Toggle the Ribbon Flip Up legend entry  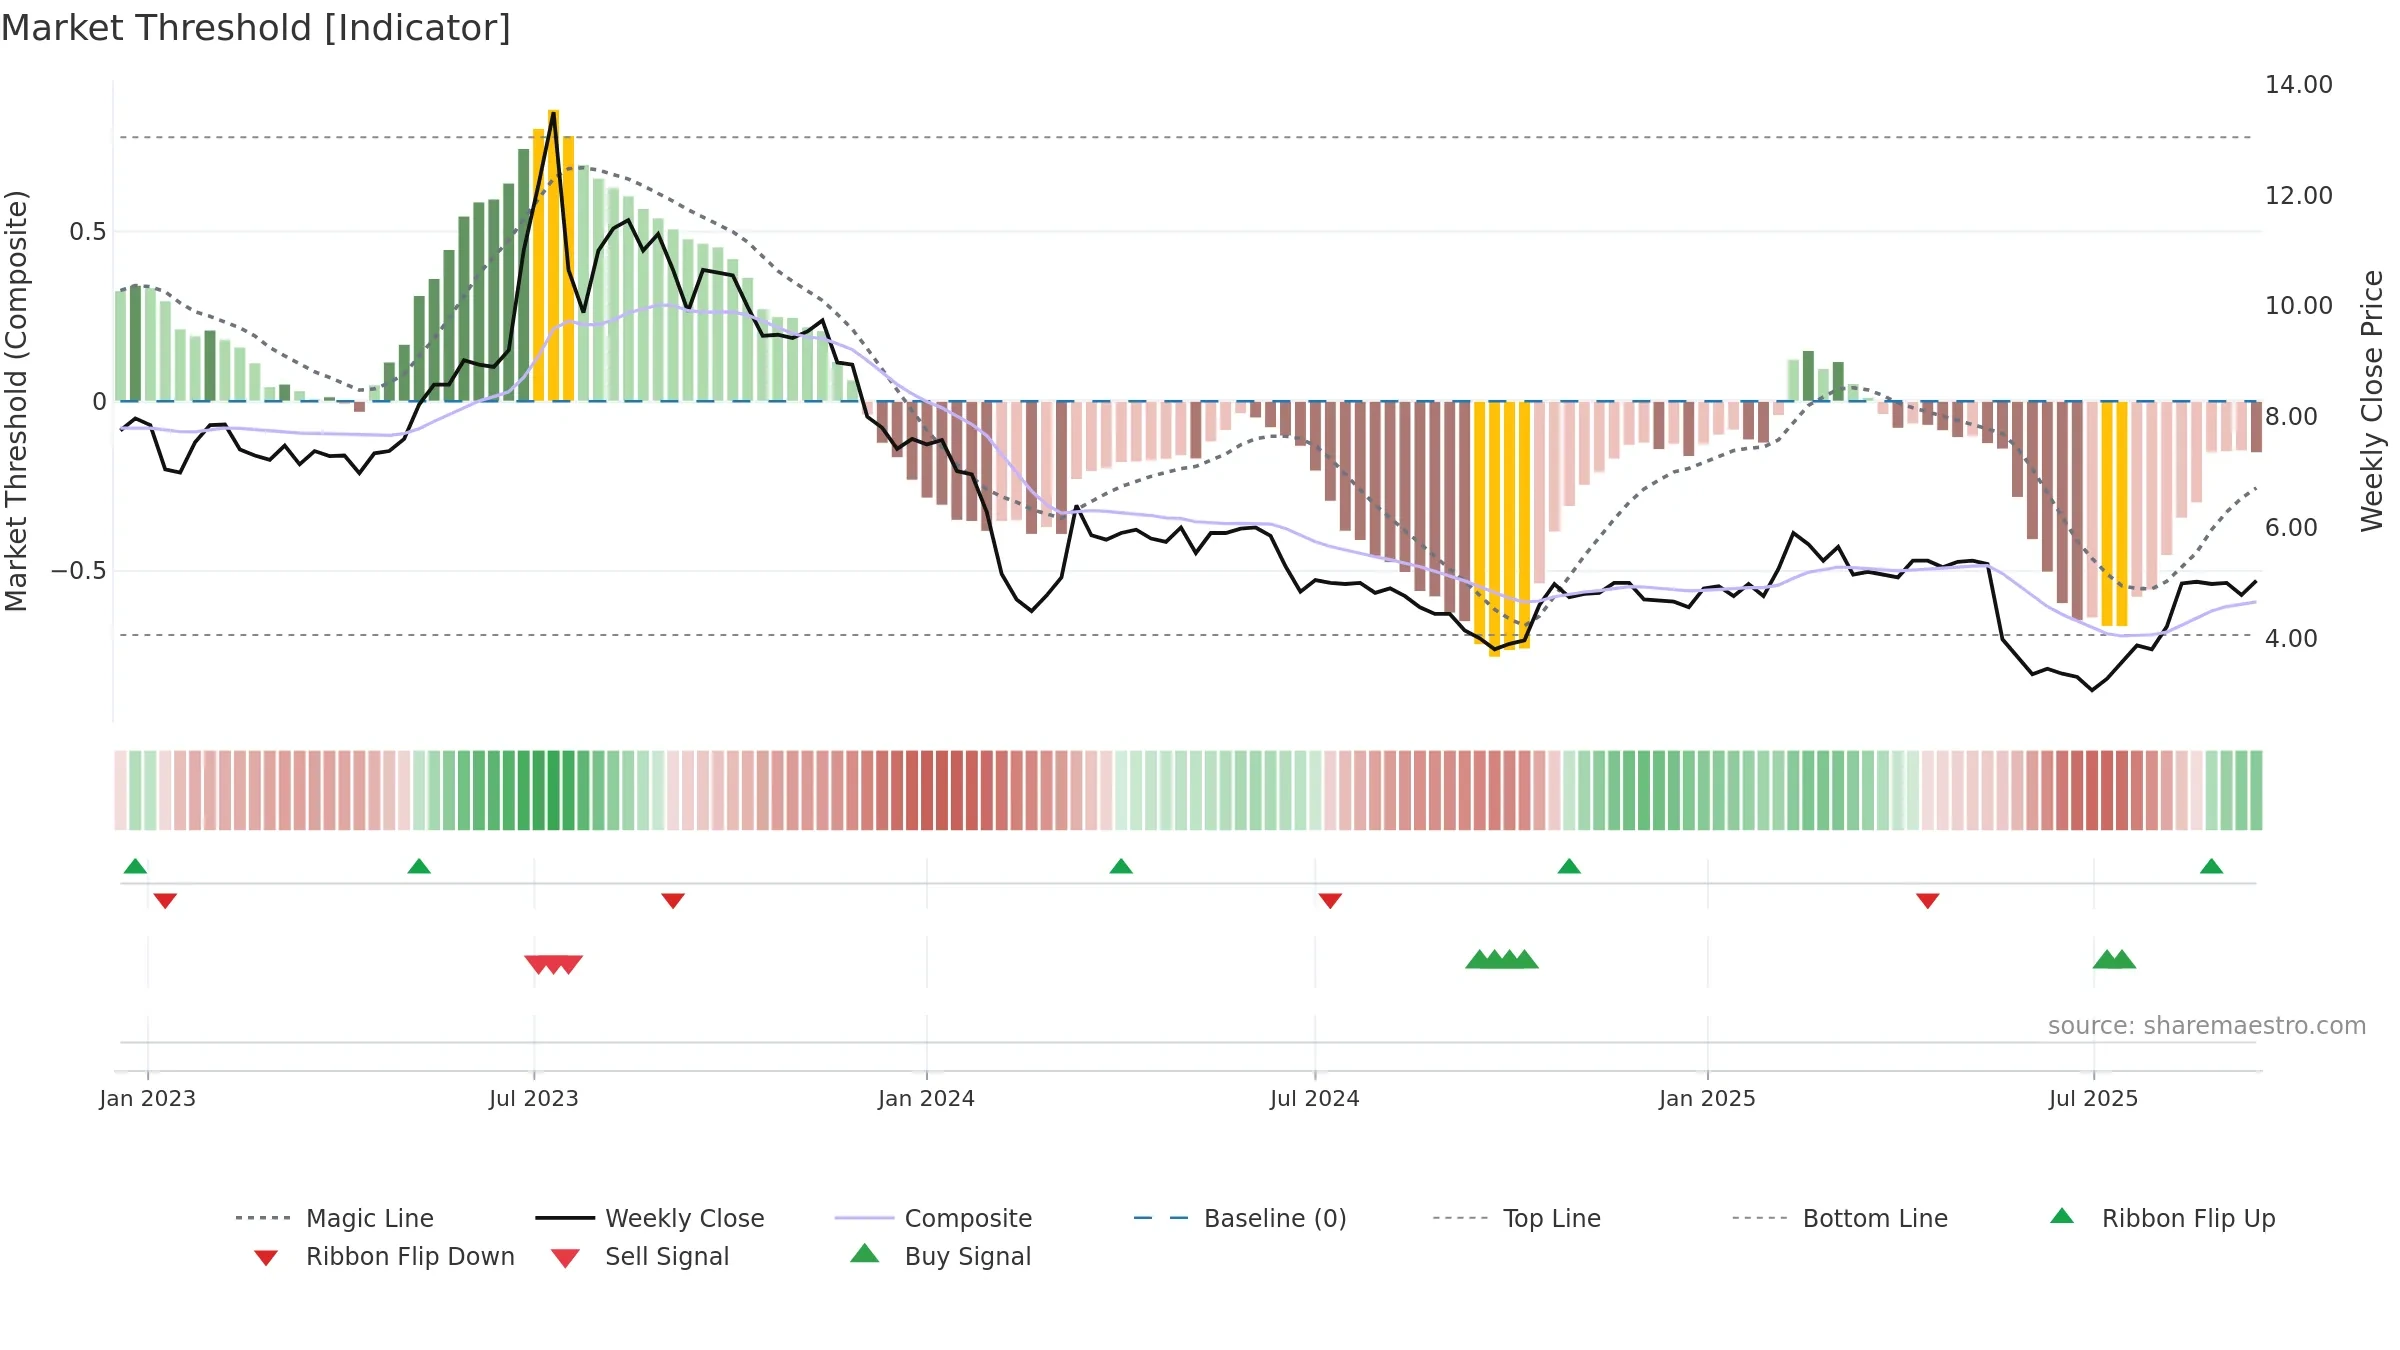coord(2162,1218)
